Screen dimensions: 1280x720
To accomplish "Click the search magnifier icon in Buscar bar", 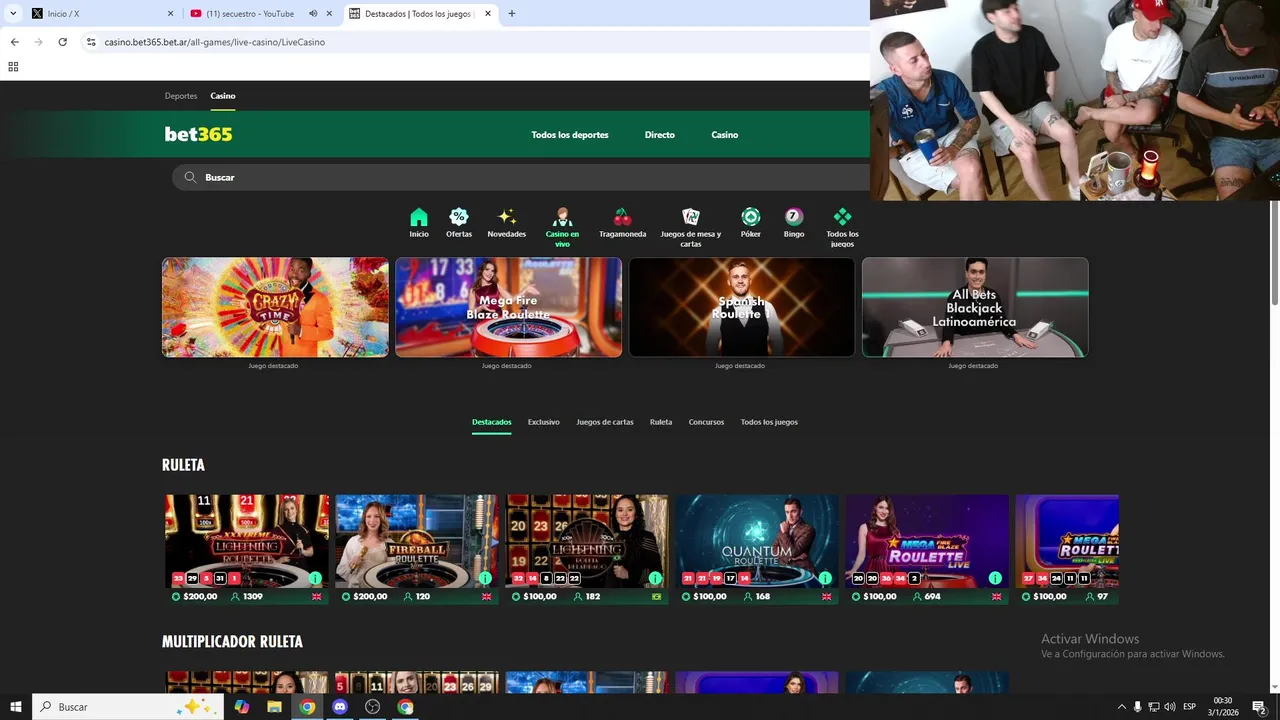I will [190, 177].
